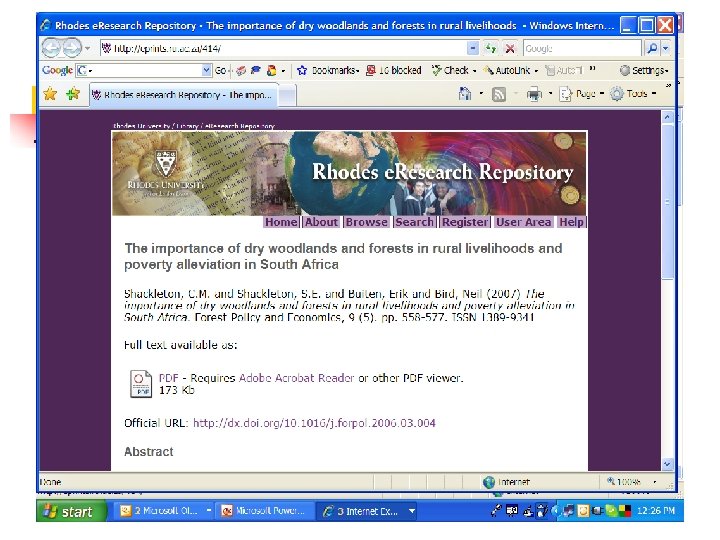The width and height of the screenshot is (720, 540).
Task: Click the Go button on Google toolbar
Action: coord(221,71)
